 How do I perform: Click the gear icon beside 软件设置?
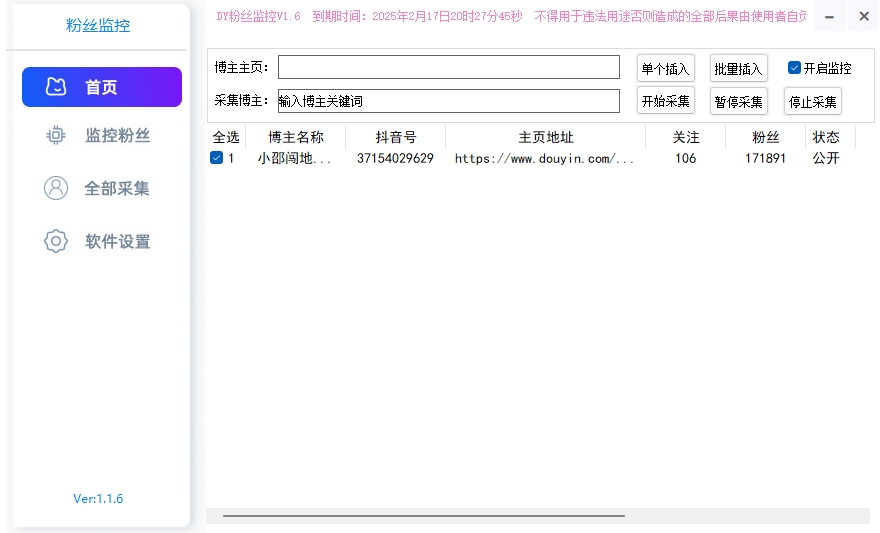(56, 241)
